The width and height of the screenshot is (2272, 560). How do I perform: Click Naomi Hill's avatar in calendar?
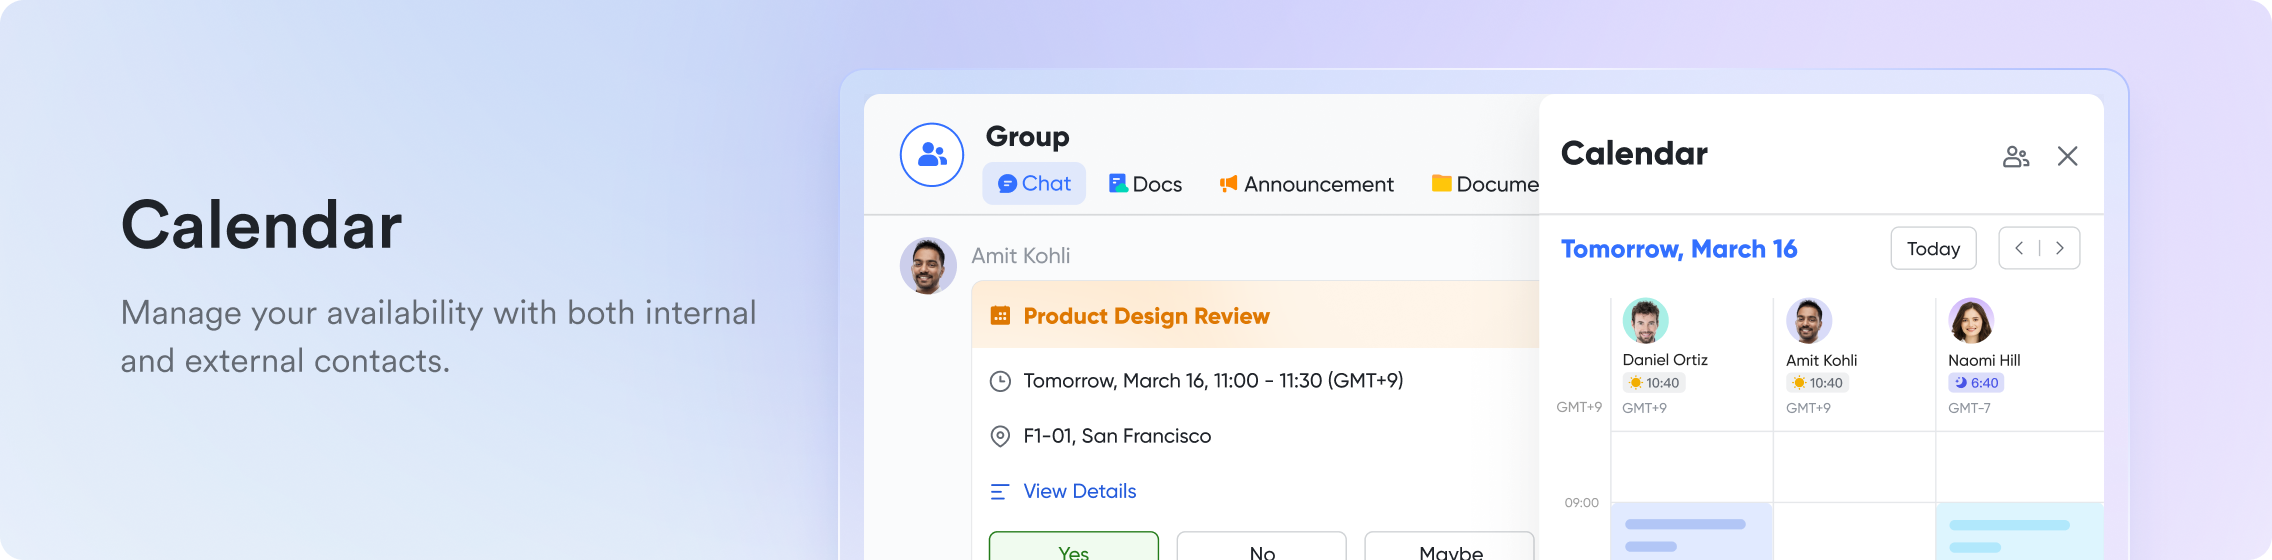pos(1971,321)
